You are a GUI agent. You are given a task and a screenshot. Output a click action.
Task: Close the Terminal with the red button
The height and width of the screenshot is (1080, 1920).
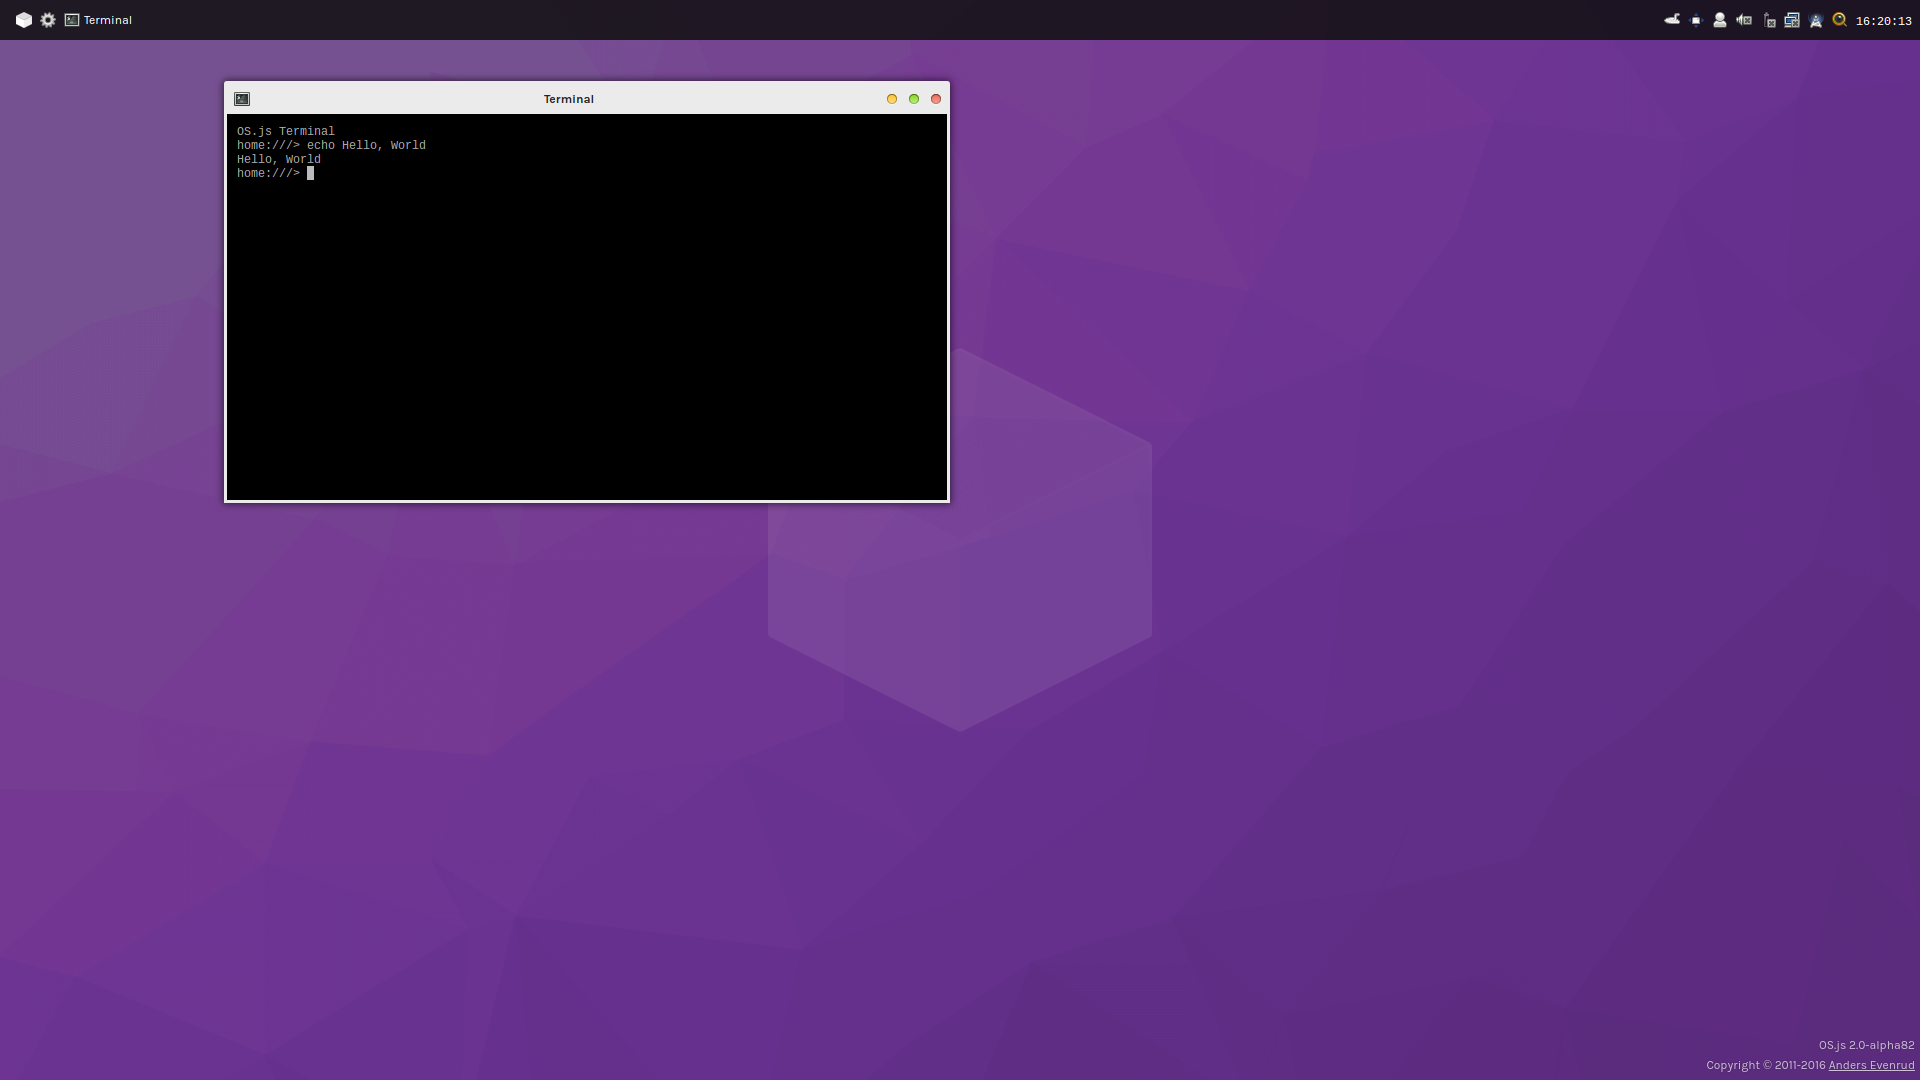coord(936,99)
